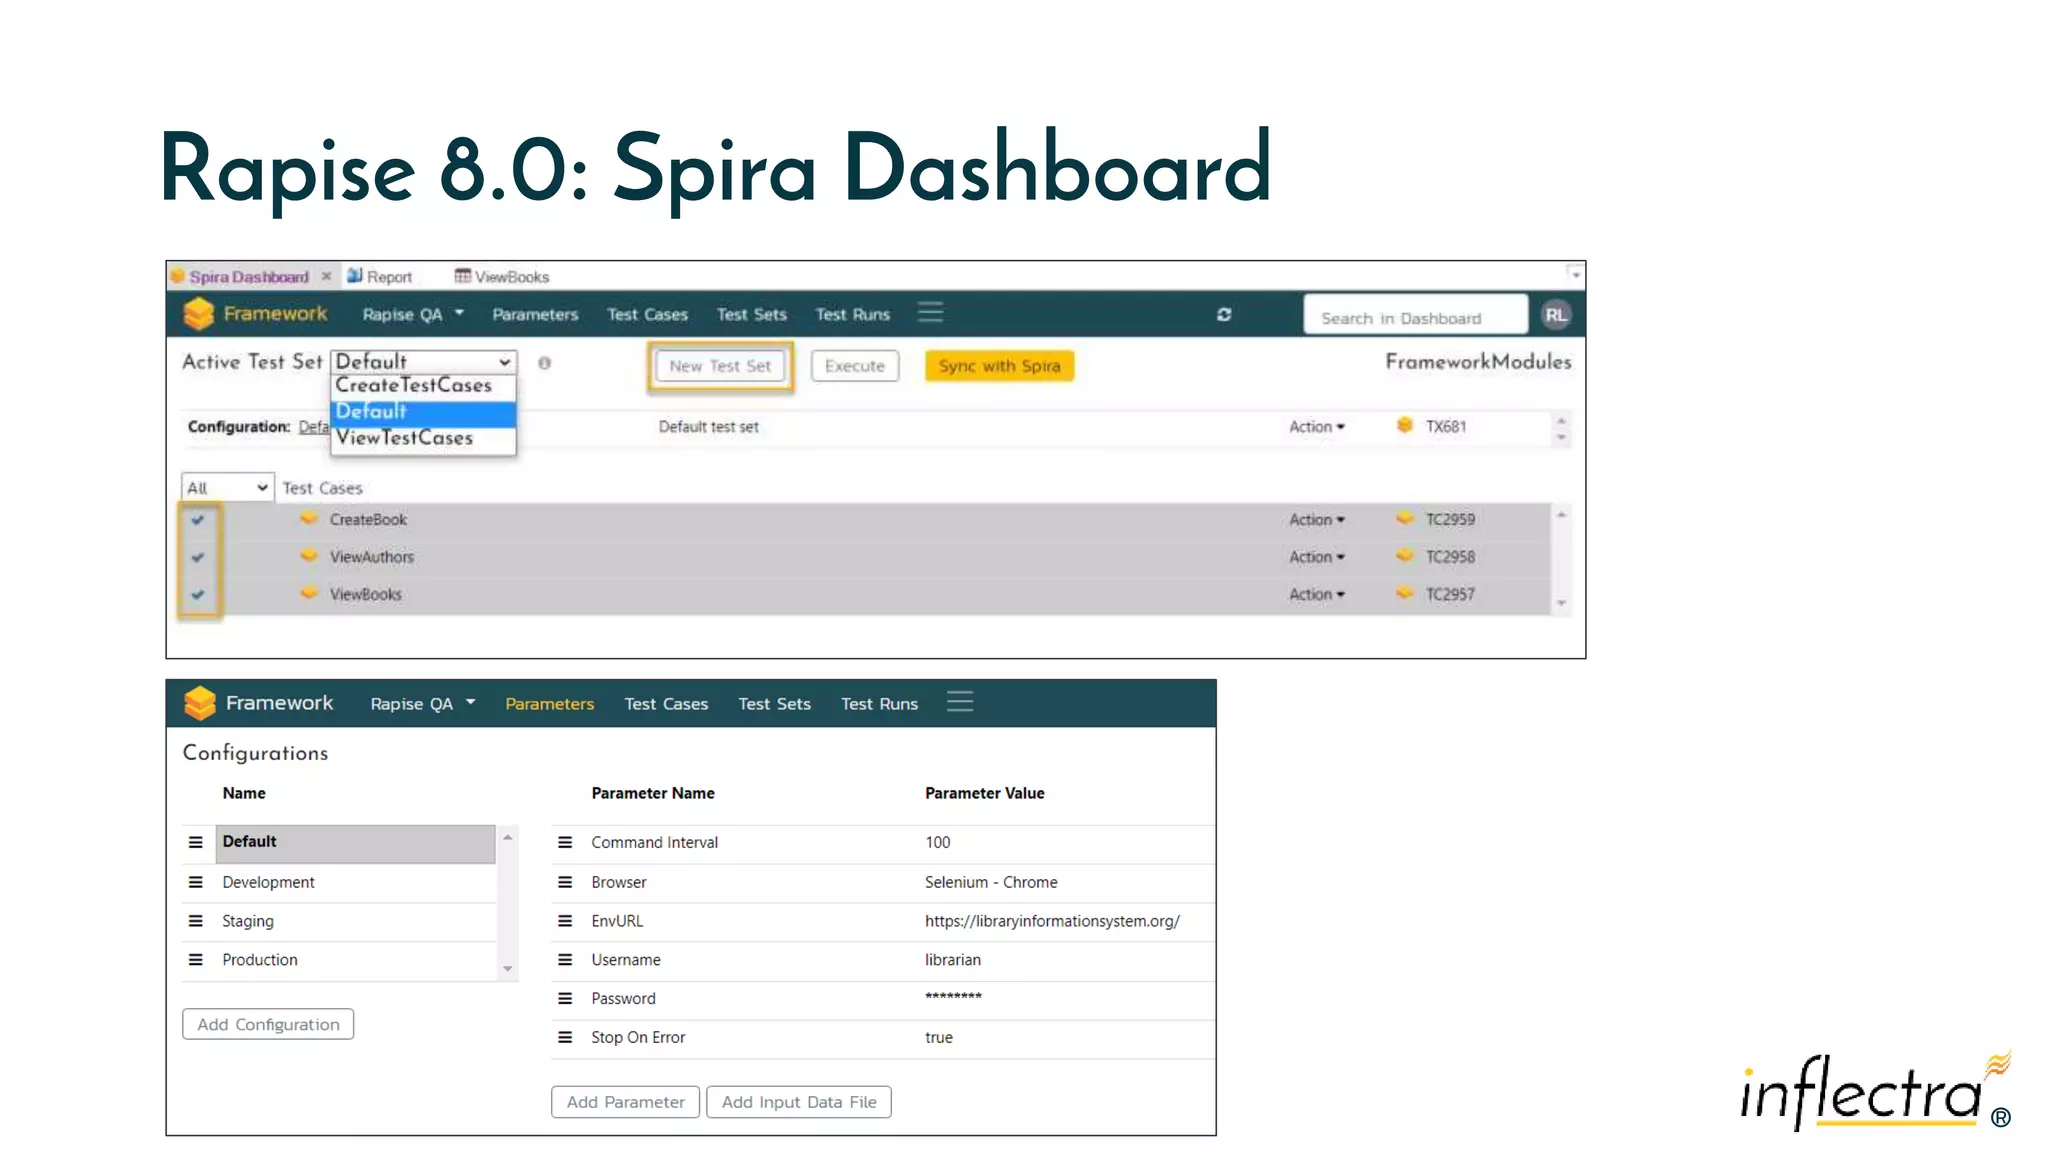The image size is (2048, 1152).
Task: Click info icon next to Active Test Set
Action: tap(545, 363)
